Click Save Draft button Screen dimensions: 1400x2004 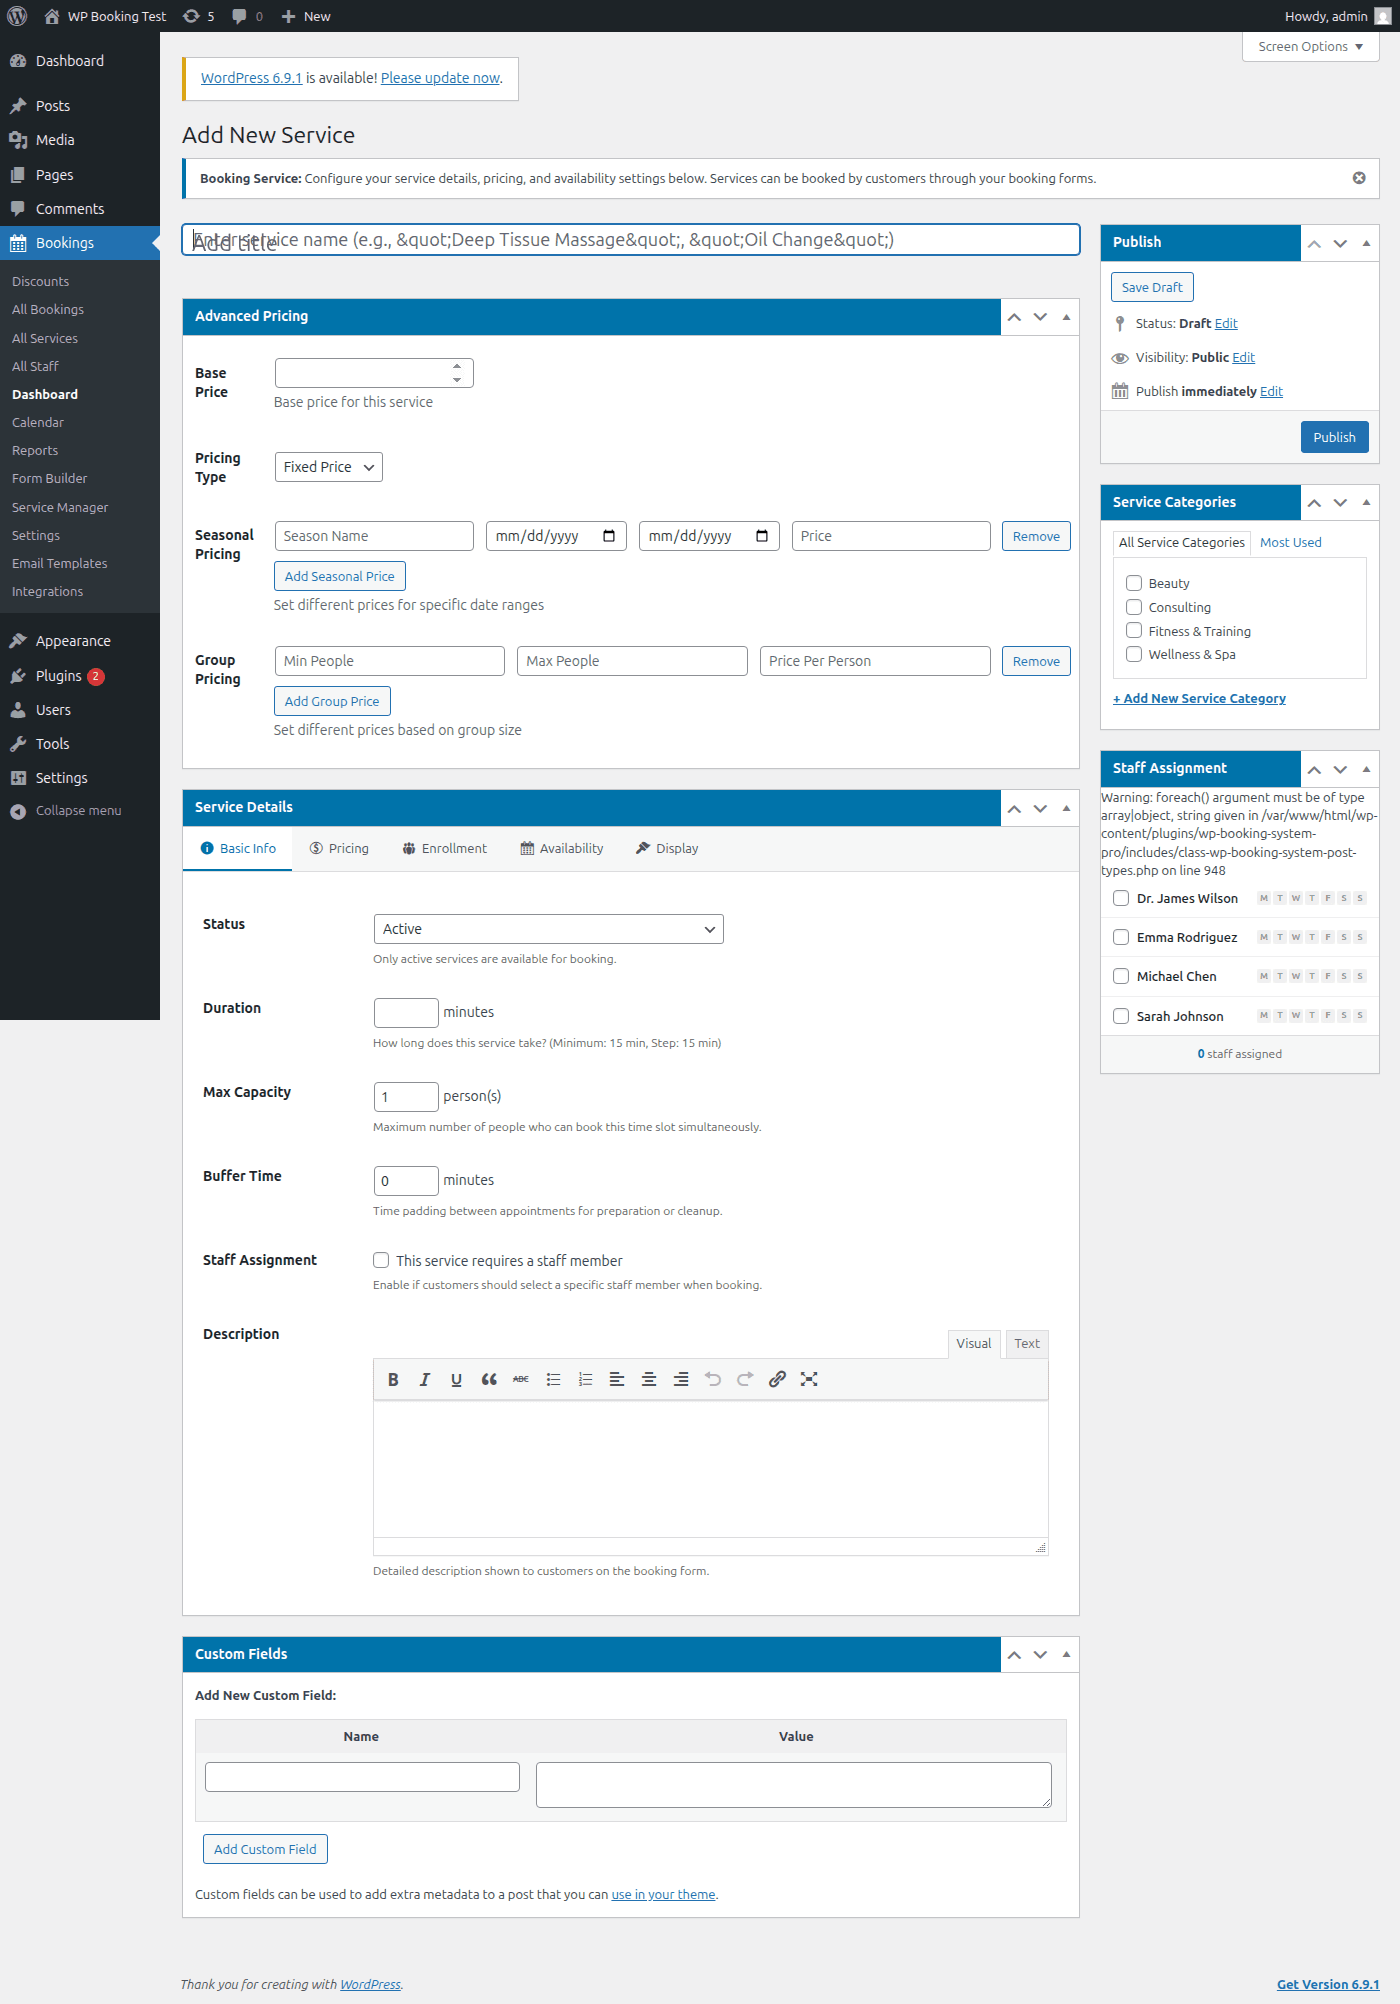pyautogui.click(x=1152, y=287)
